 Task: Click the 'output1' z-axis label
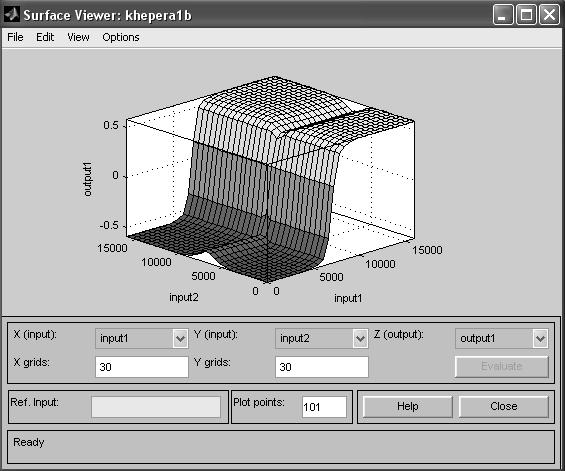pyautogui.click(x=88, y=179)
